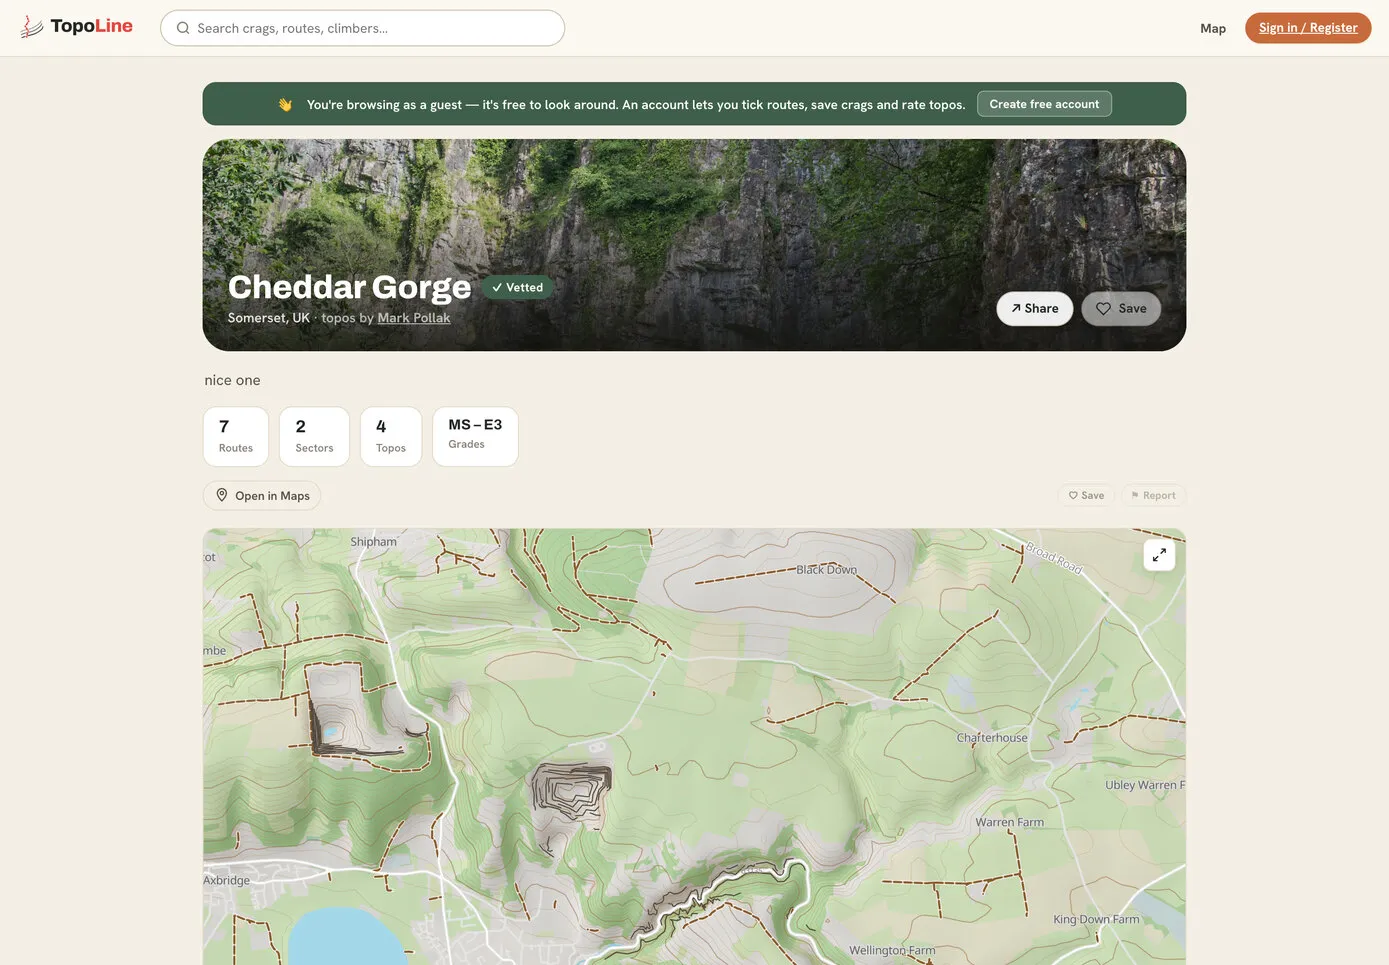Click the waving hand emoji in banner
This screenshot has width=1389, height=965.
point(285,105)
